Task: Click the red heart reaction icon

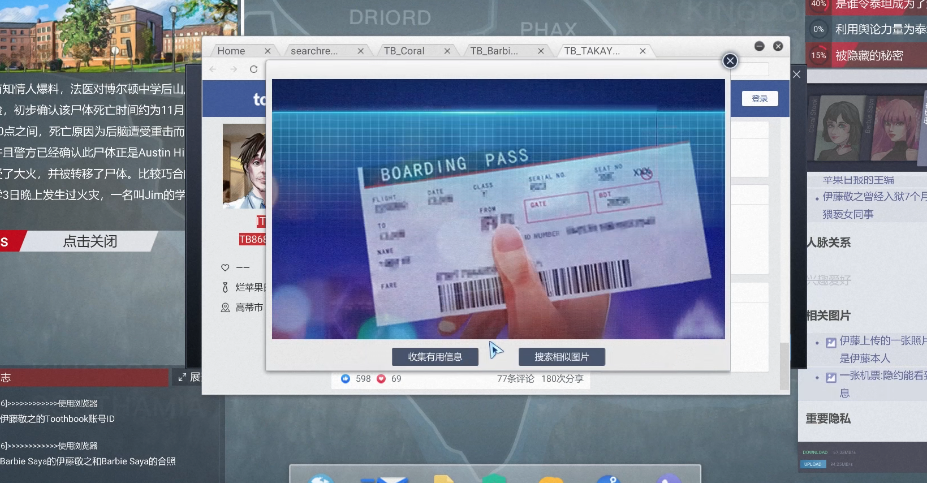Action: [381, 379]
